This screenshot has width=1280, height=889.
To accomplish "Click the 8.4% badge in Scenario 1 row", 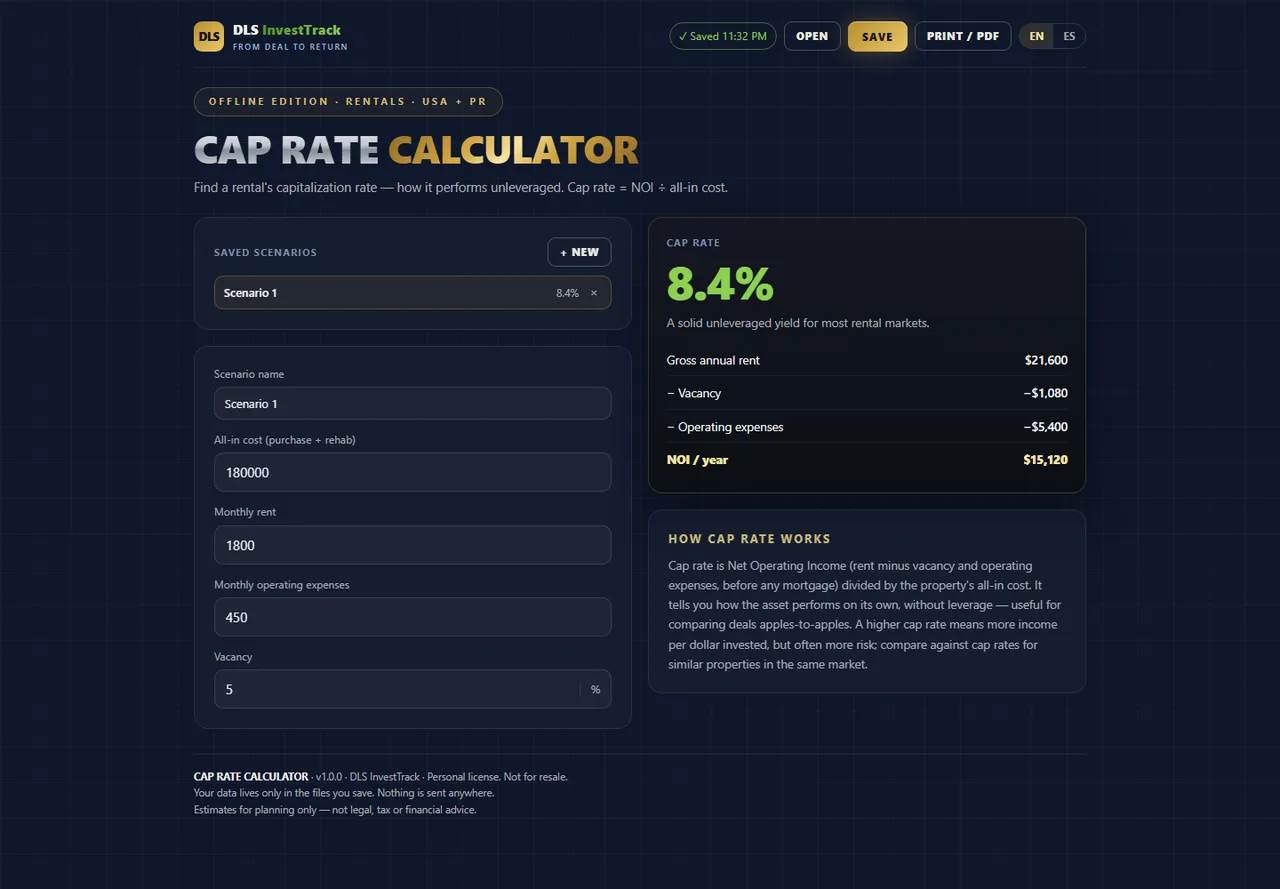I will 567,293.
